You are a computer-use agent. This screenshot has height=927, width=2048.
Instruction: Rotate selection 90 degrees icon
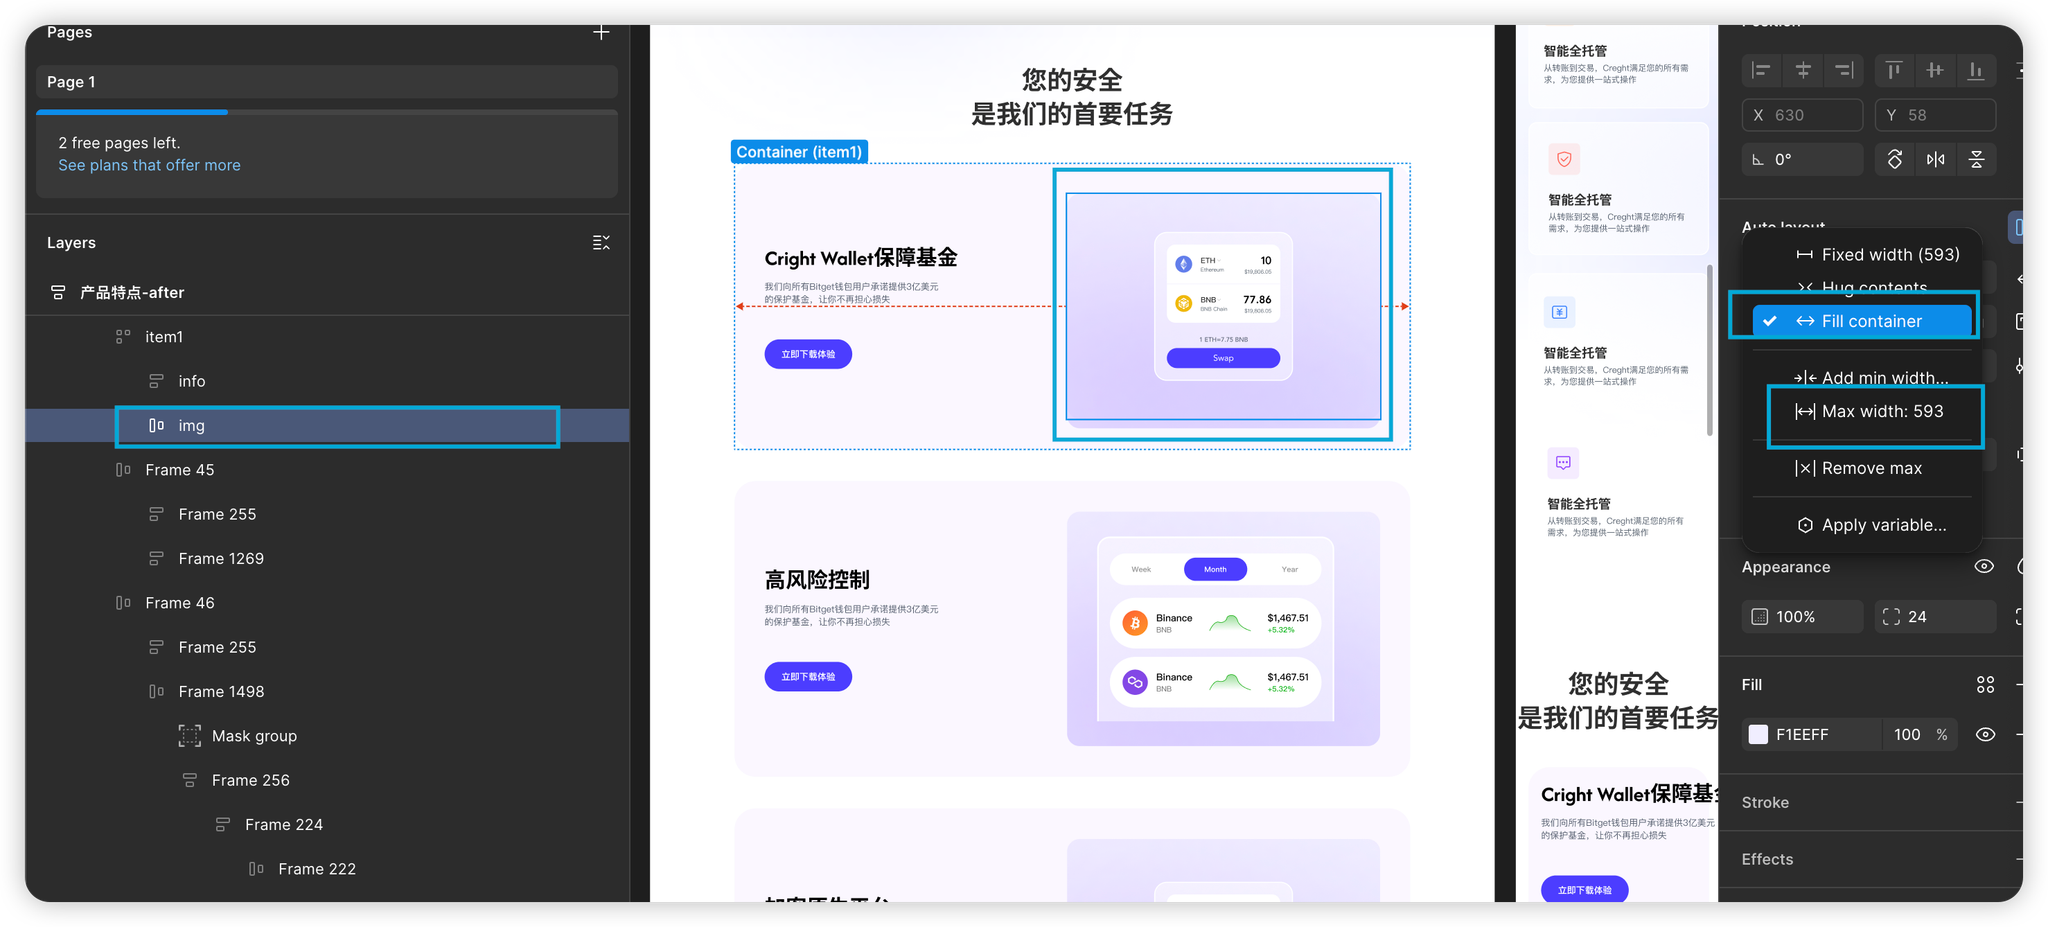pos(1895,159)
